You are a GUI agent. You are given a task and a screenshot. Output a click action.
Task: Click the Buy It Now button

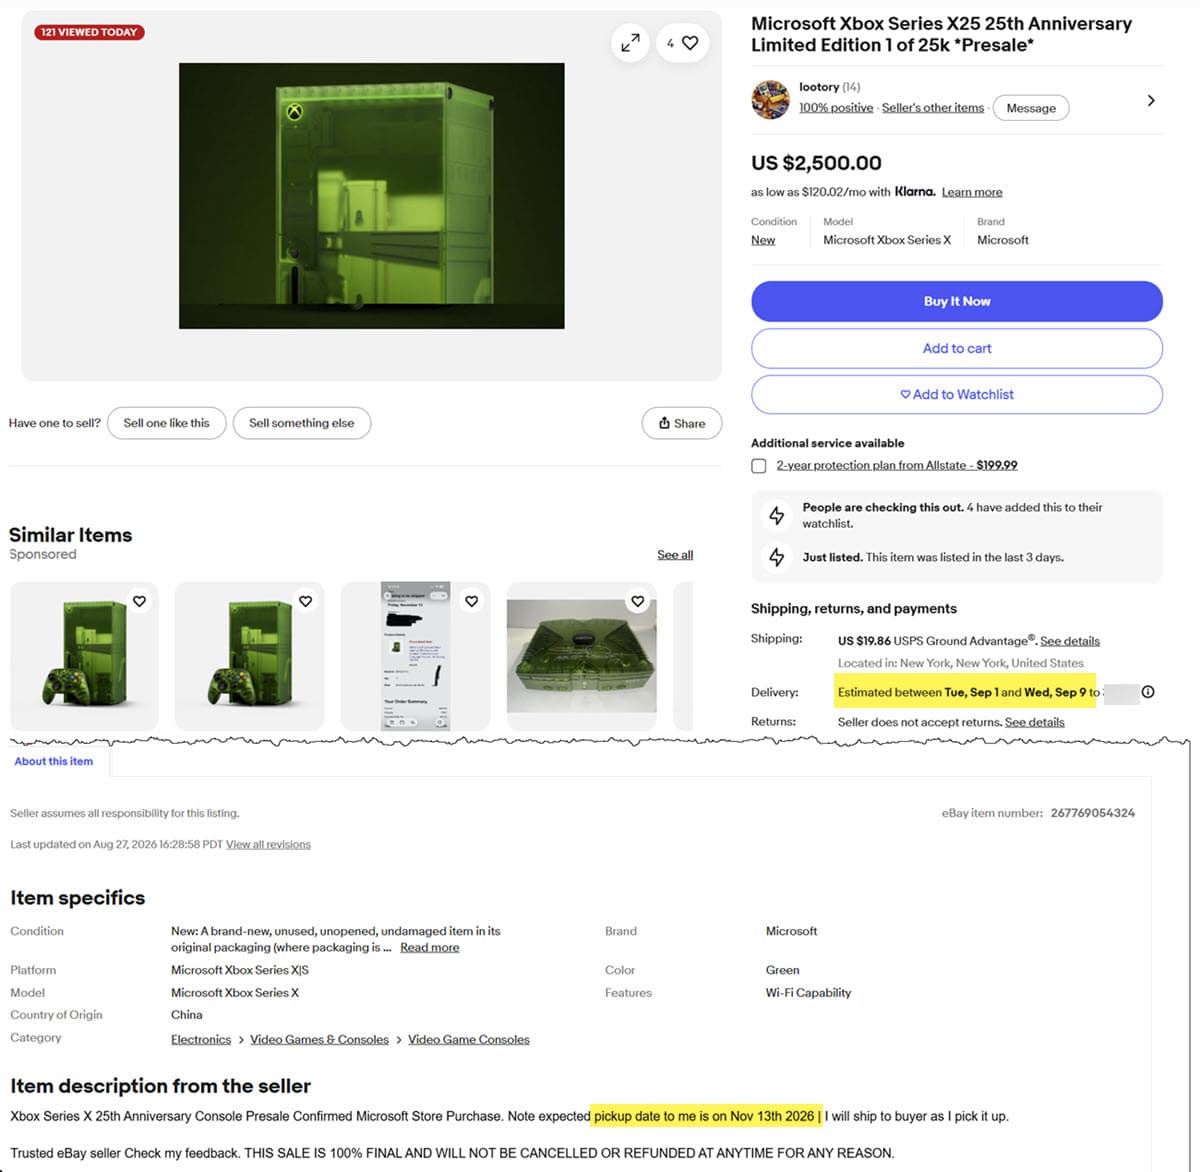click(x=957, y=301)
